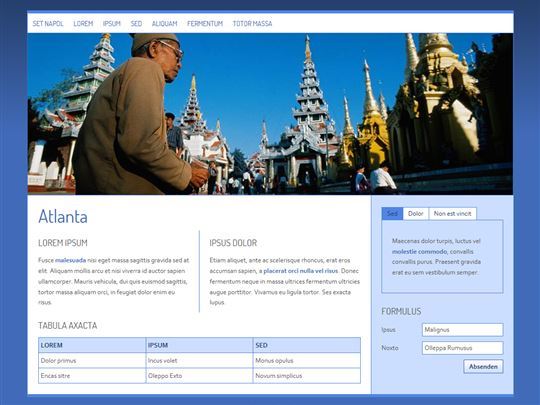Follow the placerat orci nulla vel risus link
The height and width of the screenshot is (405, 540).
point(301,271)
